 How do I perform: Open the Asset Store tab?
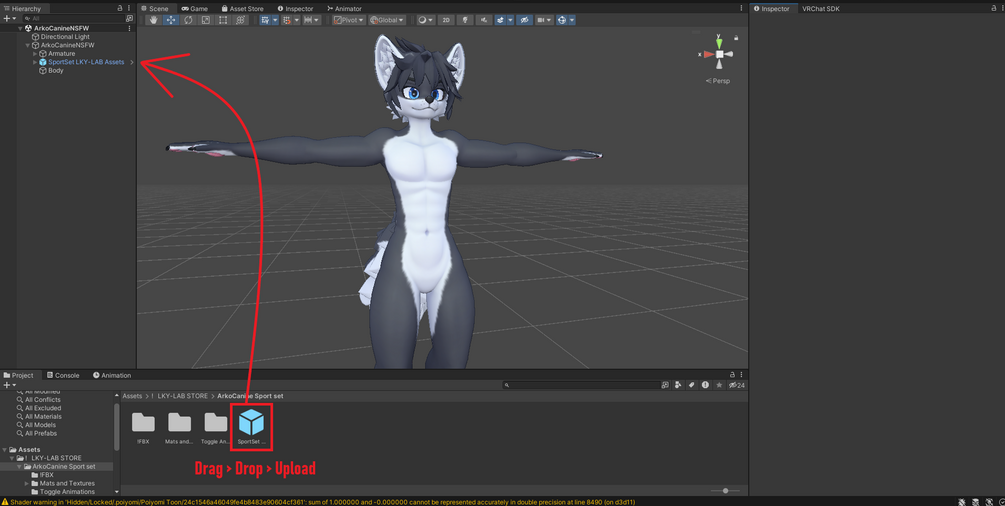point(242,8)
